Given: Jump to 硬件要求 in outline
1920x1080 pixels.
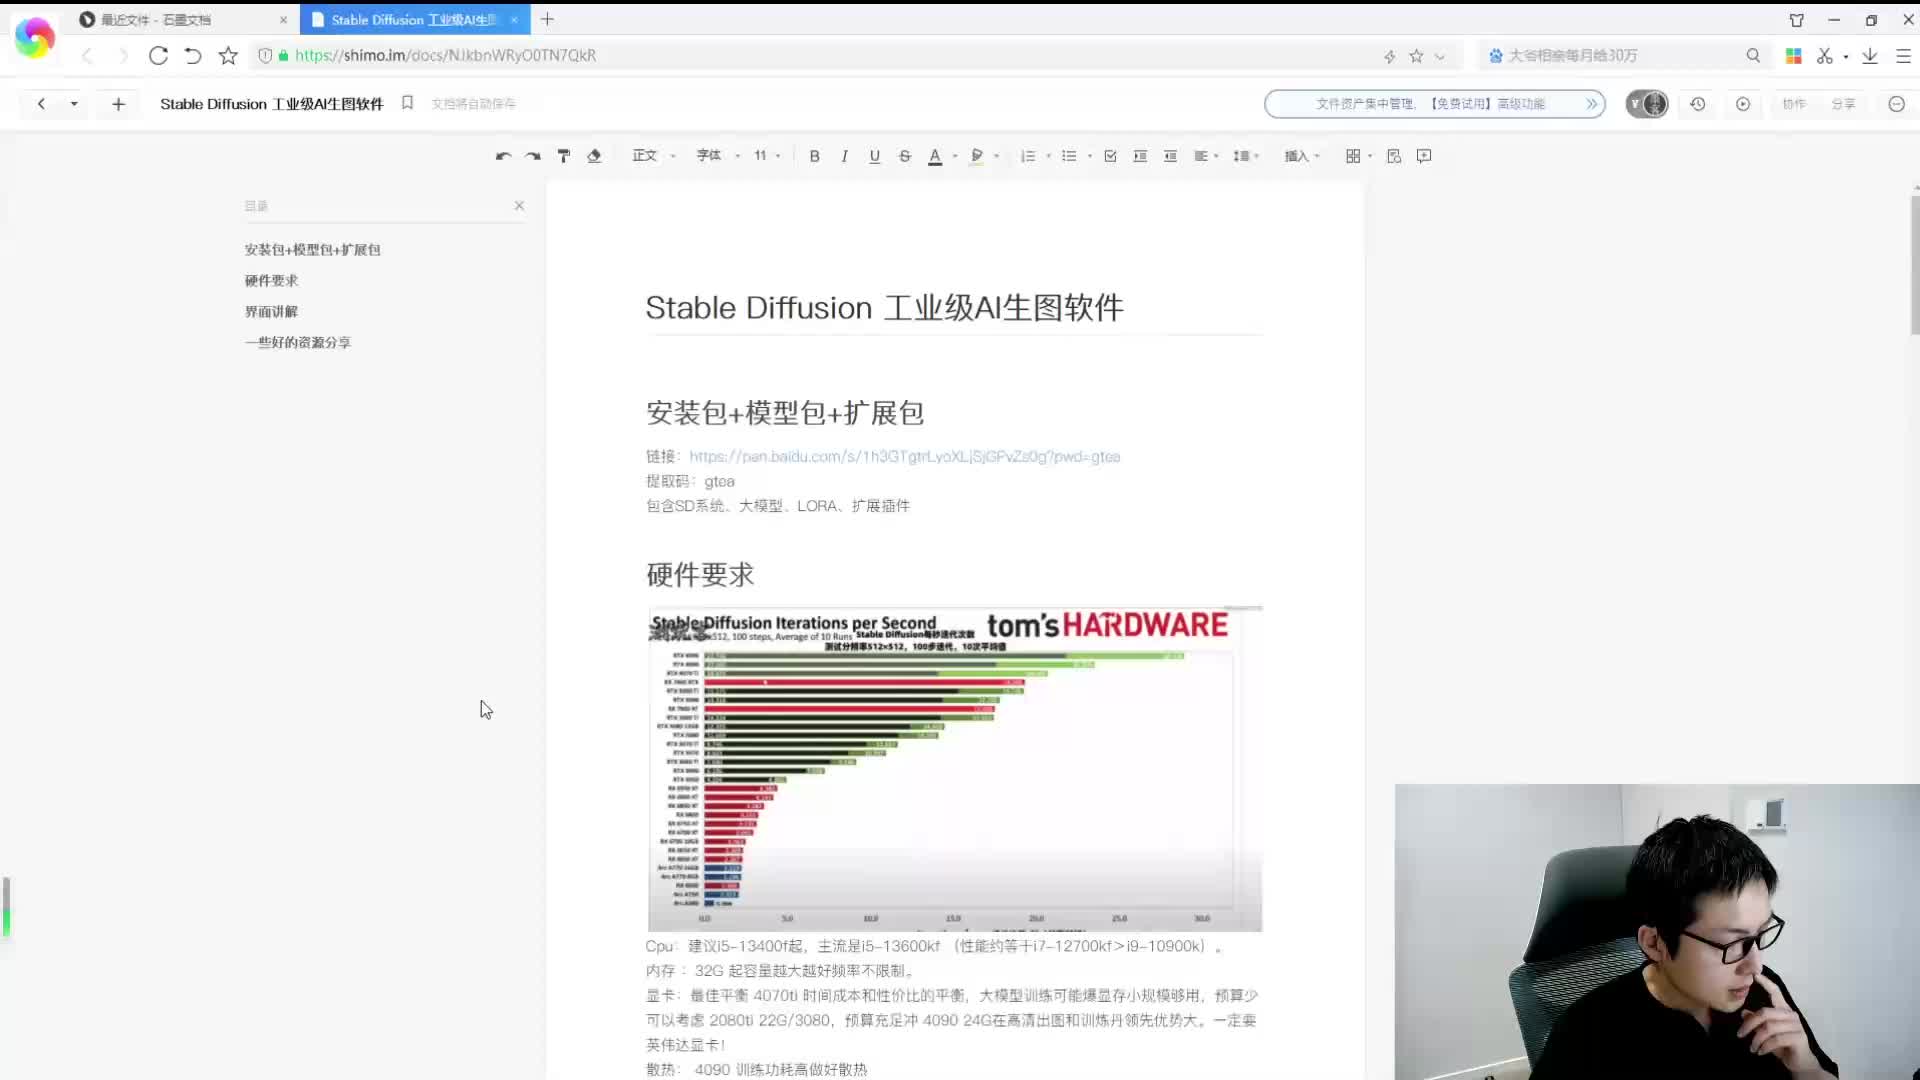Looking at the screenshot, I should 271,281.
